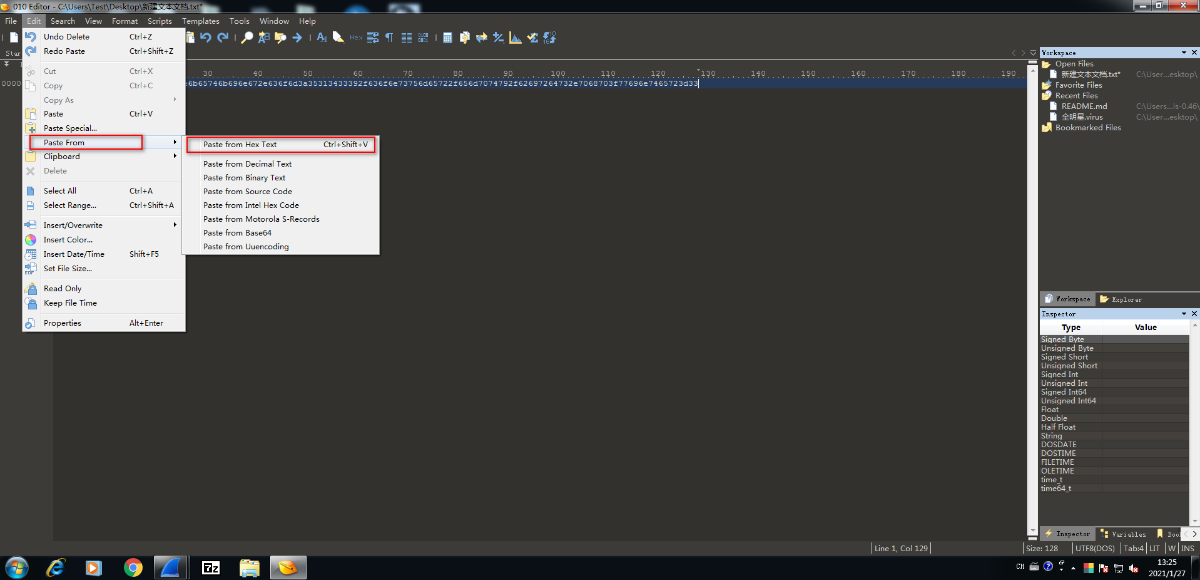Open Properties from Edit menu
The image size is (1200, 580).
tap(105, 323)
